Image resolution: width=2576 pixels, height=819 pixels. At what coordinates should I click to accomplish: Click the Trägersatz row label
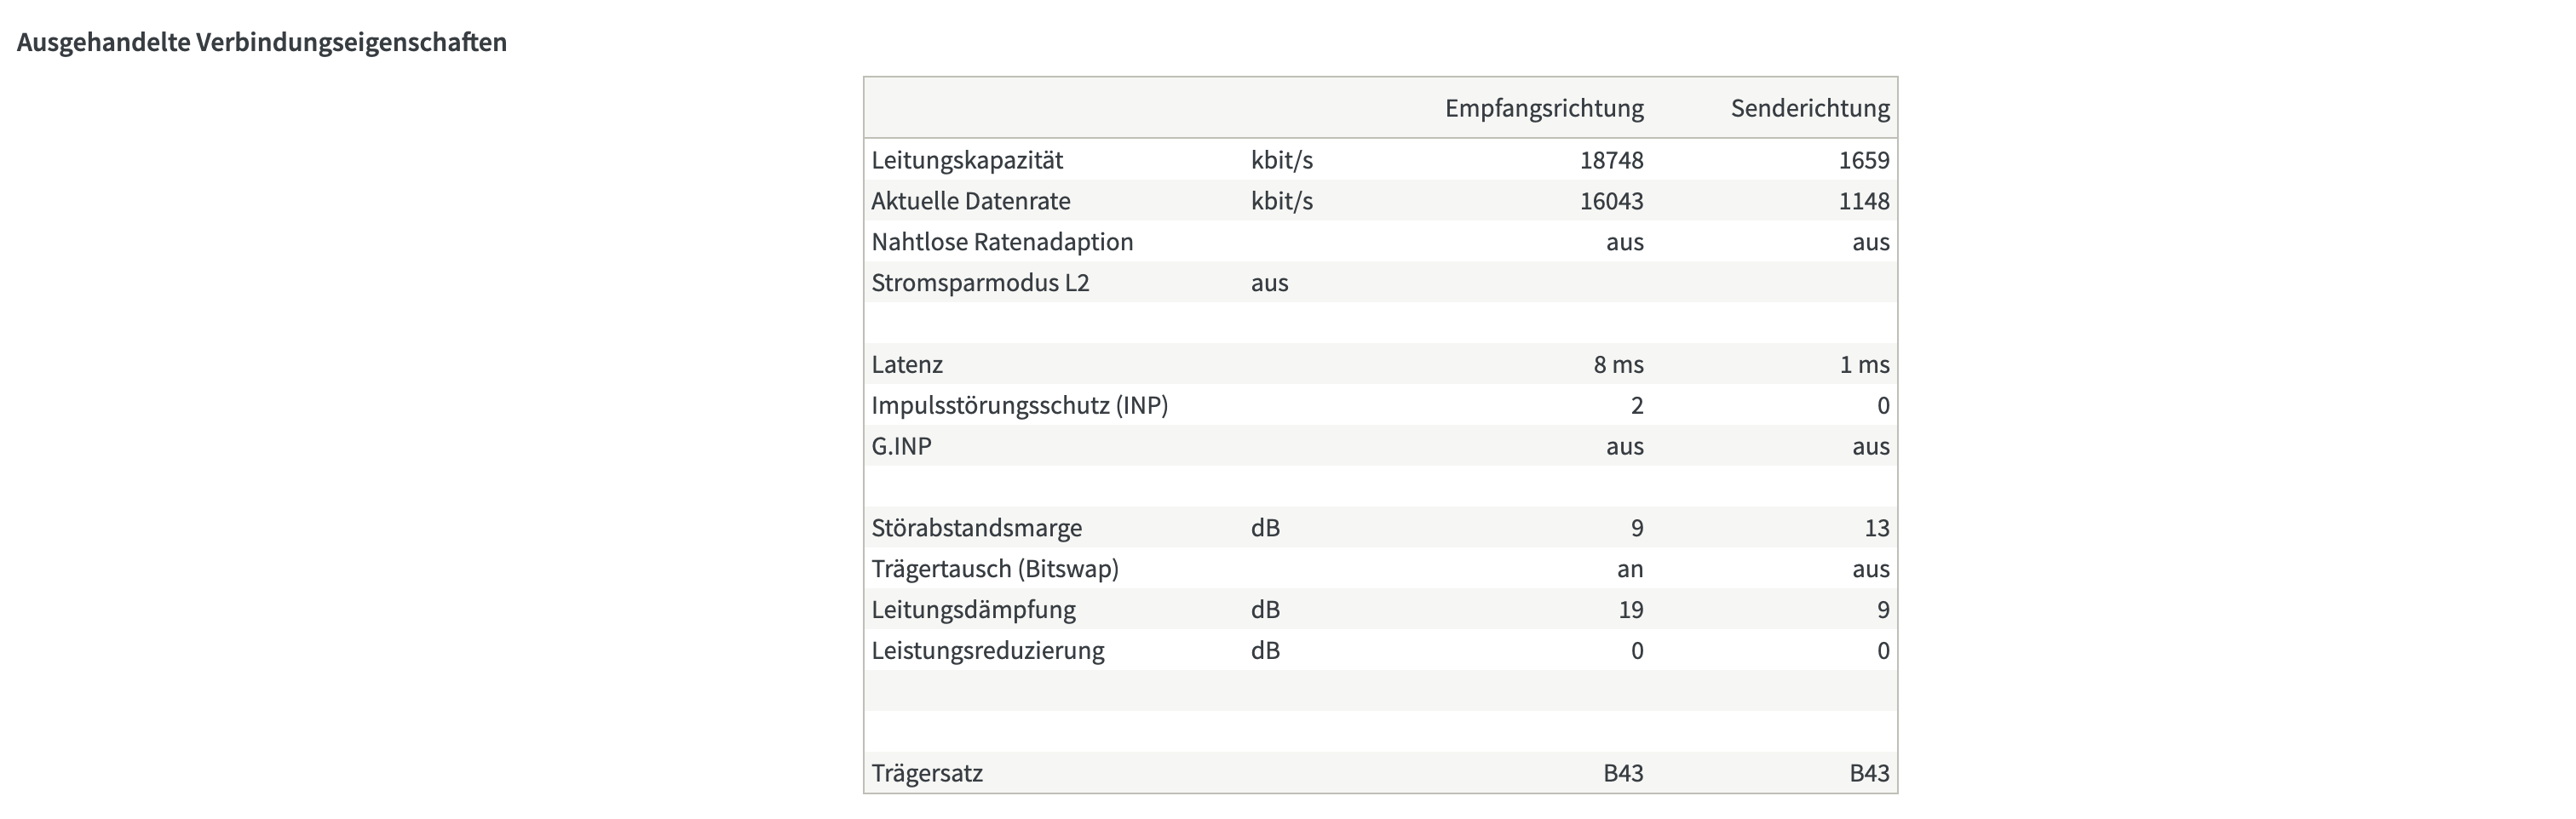pyautogui.click(x=927, y=773)
